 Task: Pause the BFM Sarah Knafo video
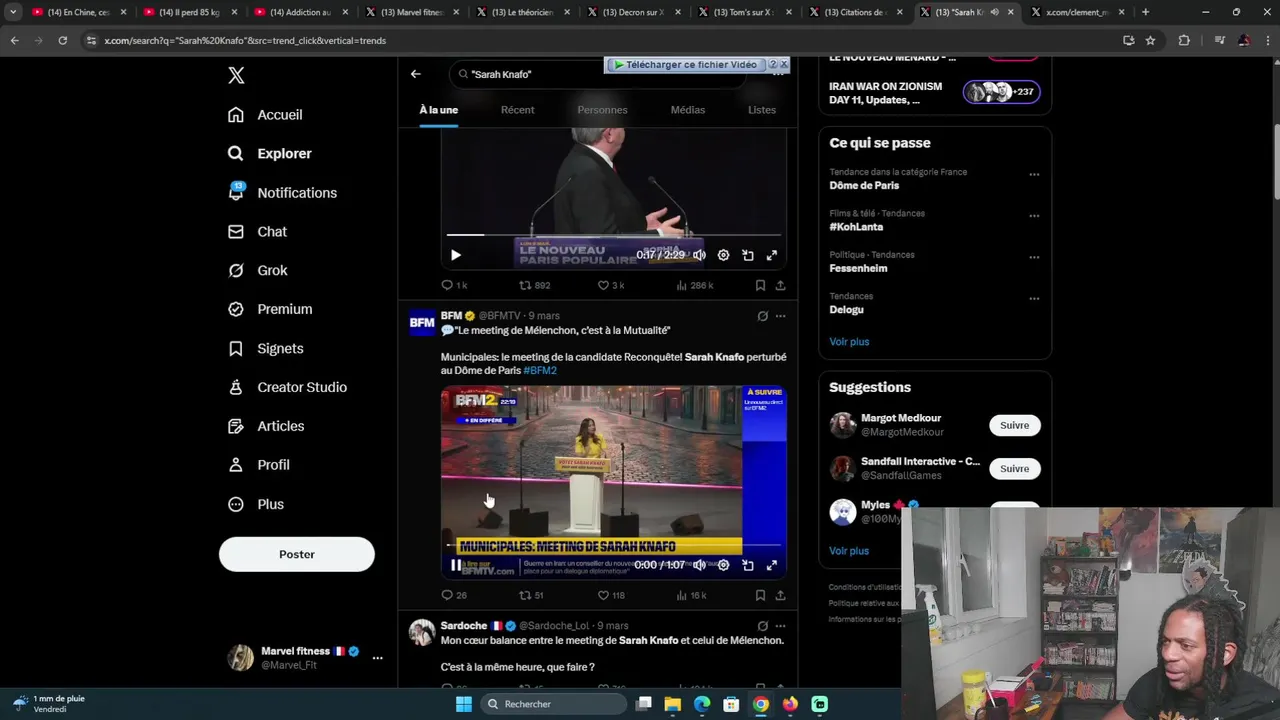click(455, 565)
